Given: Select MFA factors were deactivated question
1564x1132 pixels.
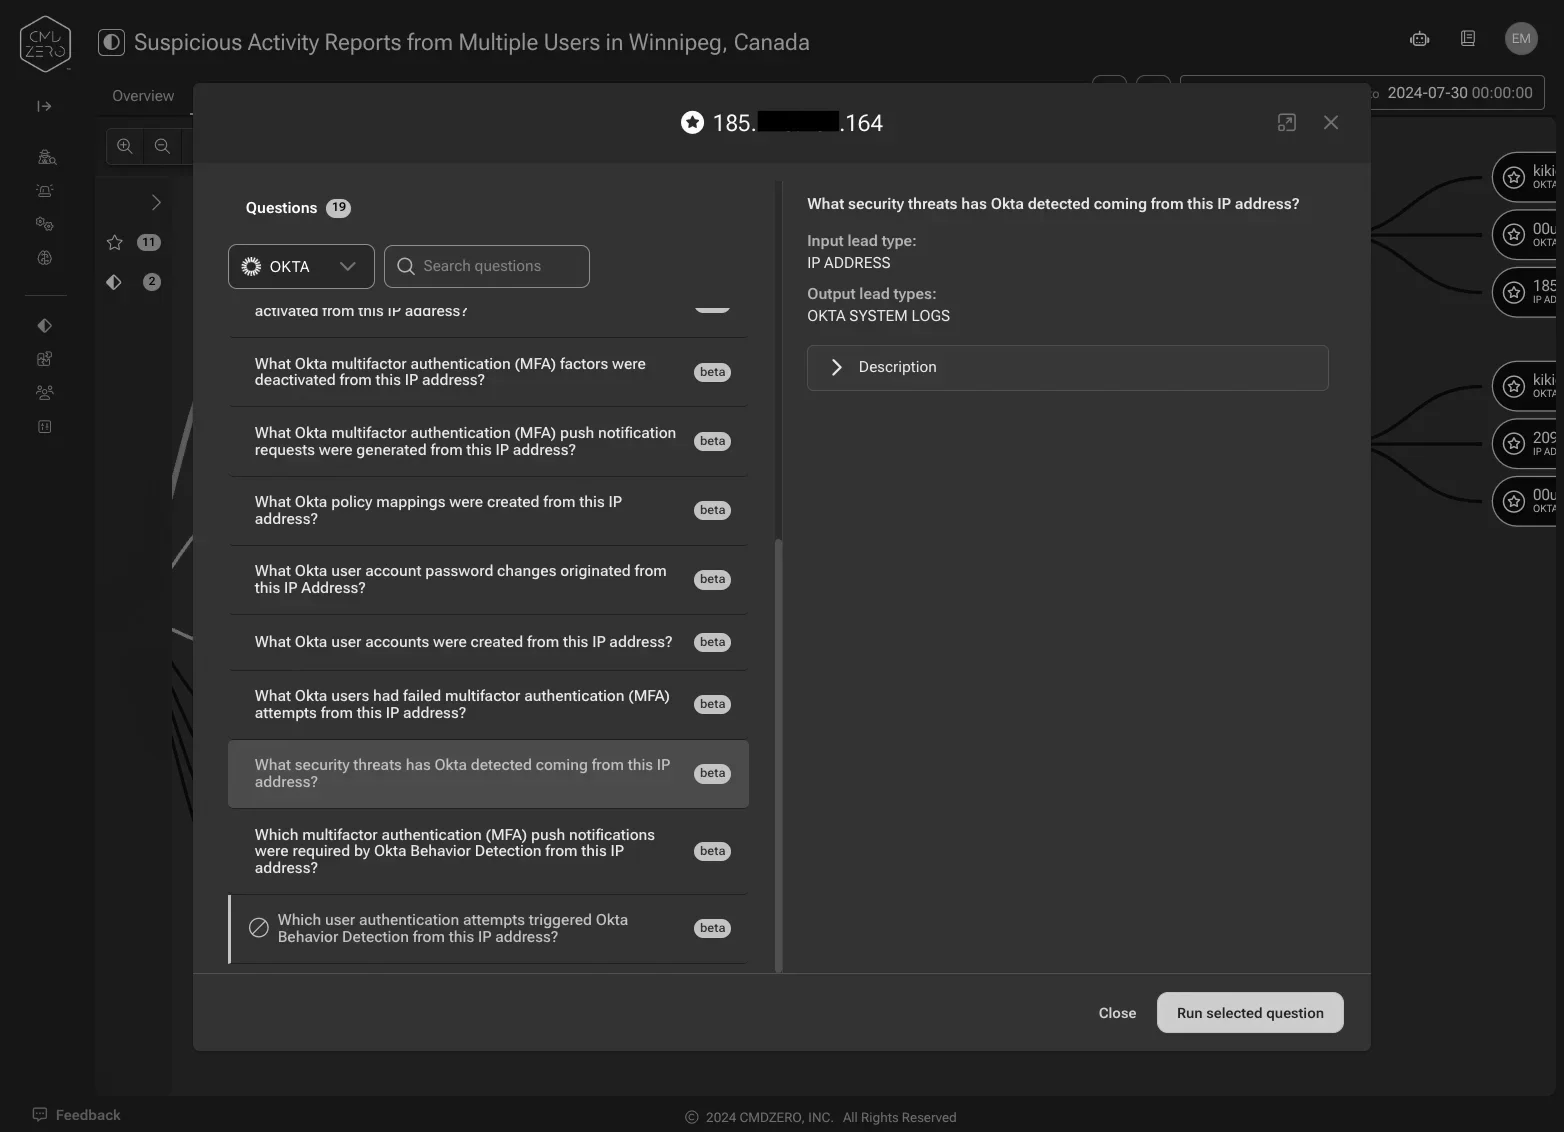Looking at the screenshot, I should click(488, 372).
